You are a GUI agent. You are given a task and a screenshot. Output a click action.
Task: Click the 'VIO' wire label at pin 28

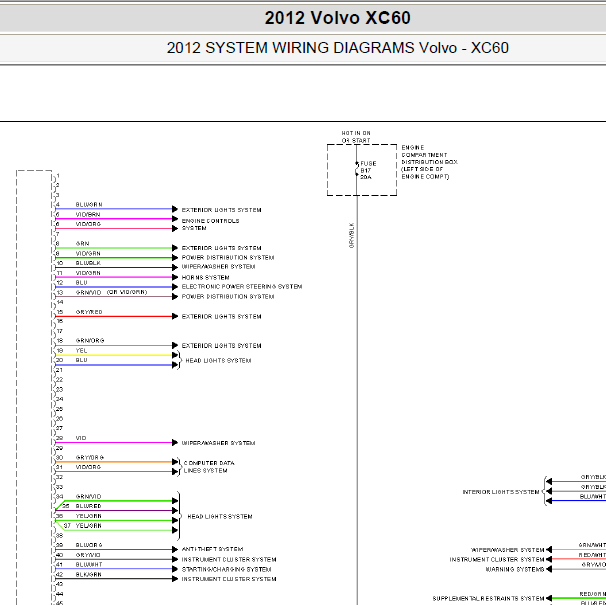point(81,438)
